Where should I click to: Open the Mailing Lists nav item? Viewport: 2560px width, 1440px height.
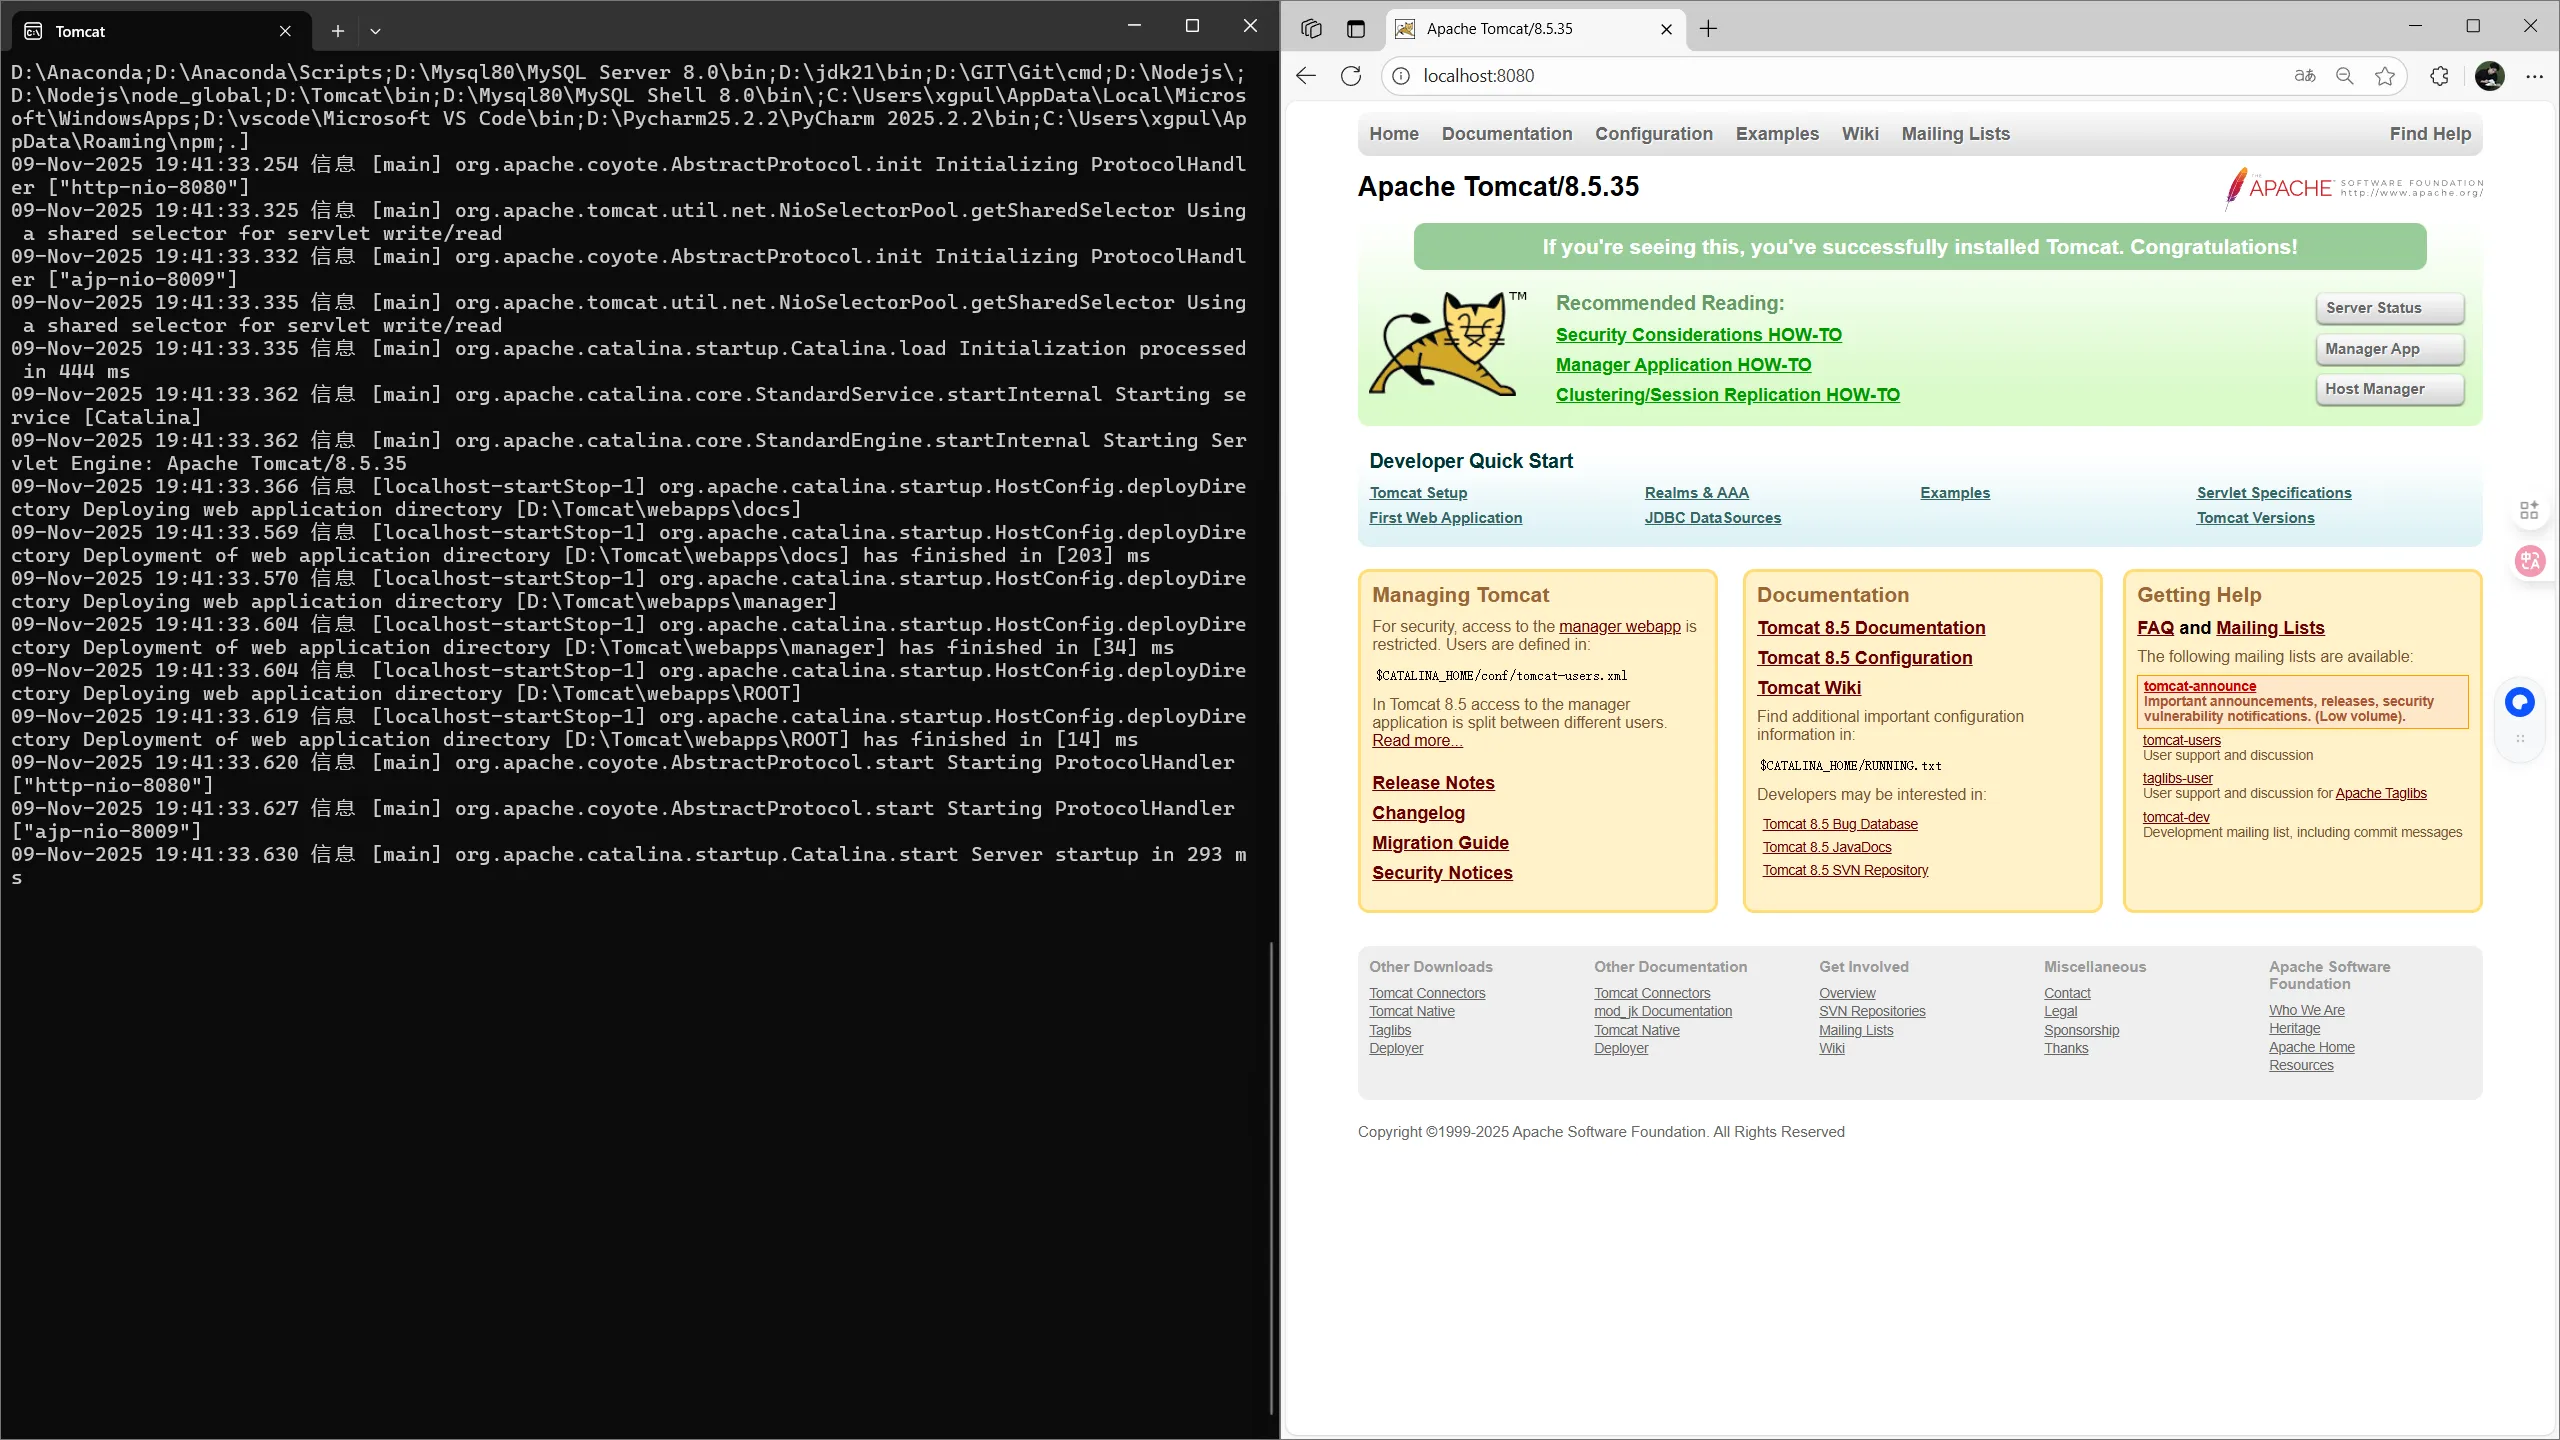[1955, 134]
